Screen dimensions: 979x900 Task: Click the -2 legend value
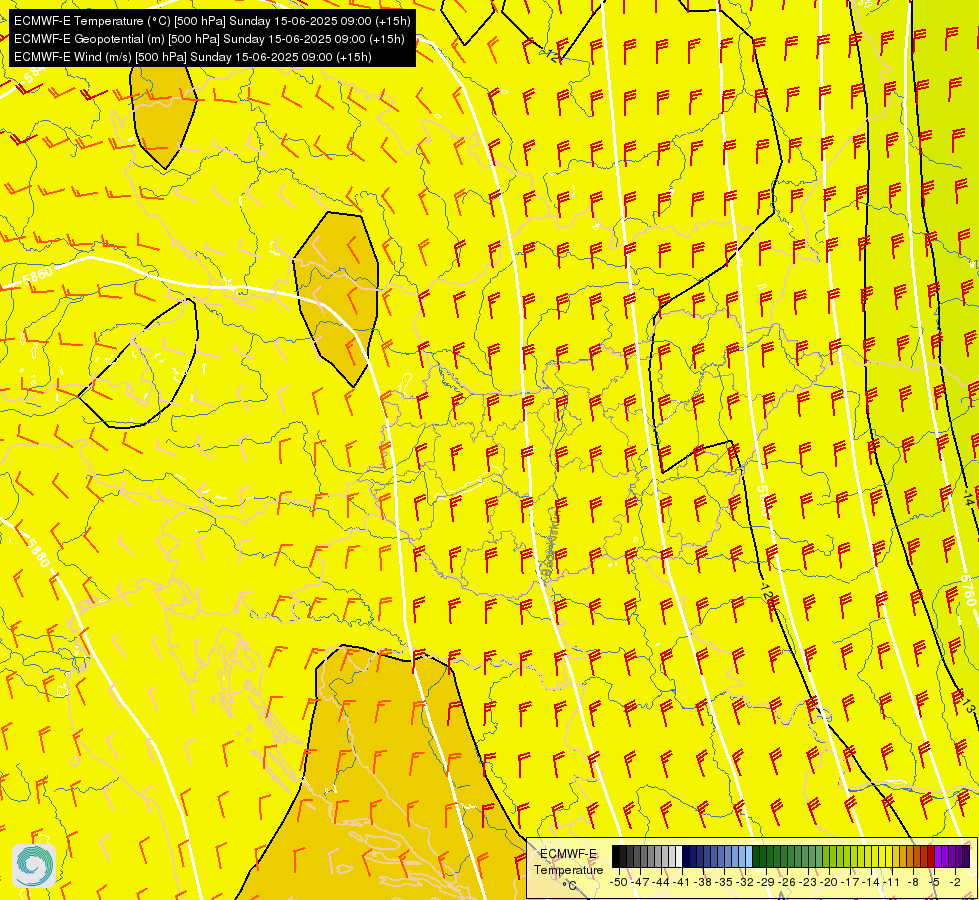pos(955,882)
